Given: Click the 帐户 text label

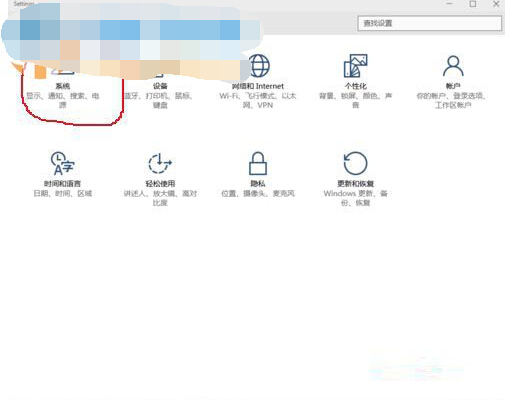Looking at the screenshot, I should click(453, 86).
